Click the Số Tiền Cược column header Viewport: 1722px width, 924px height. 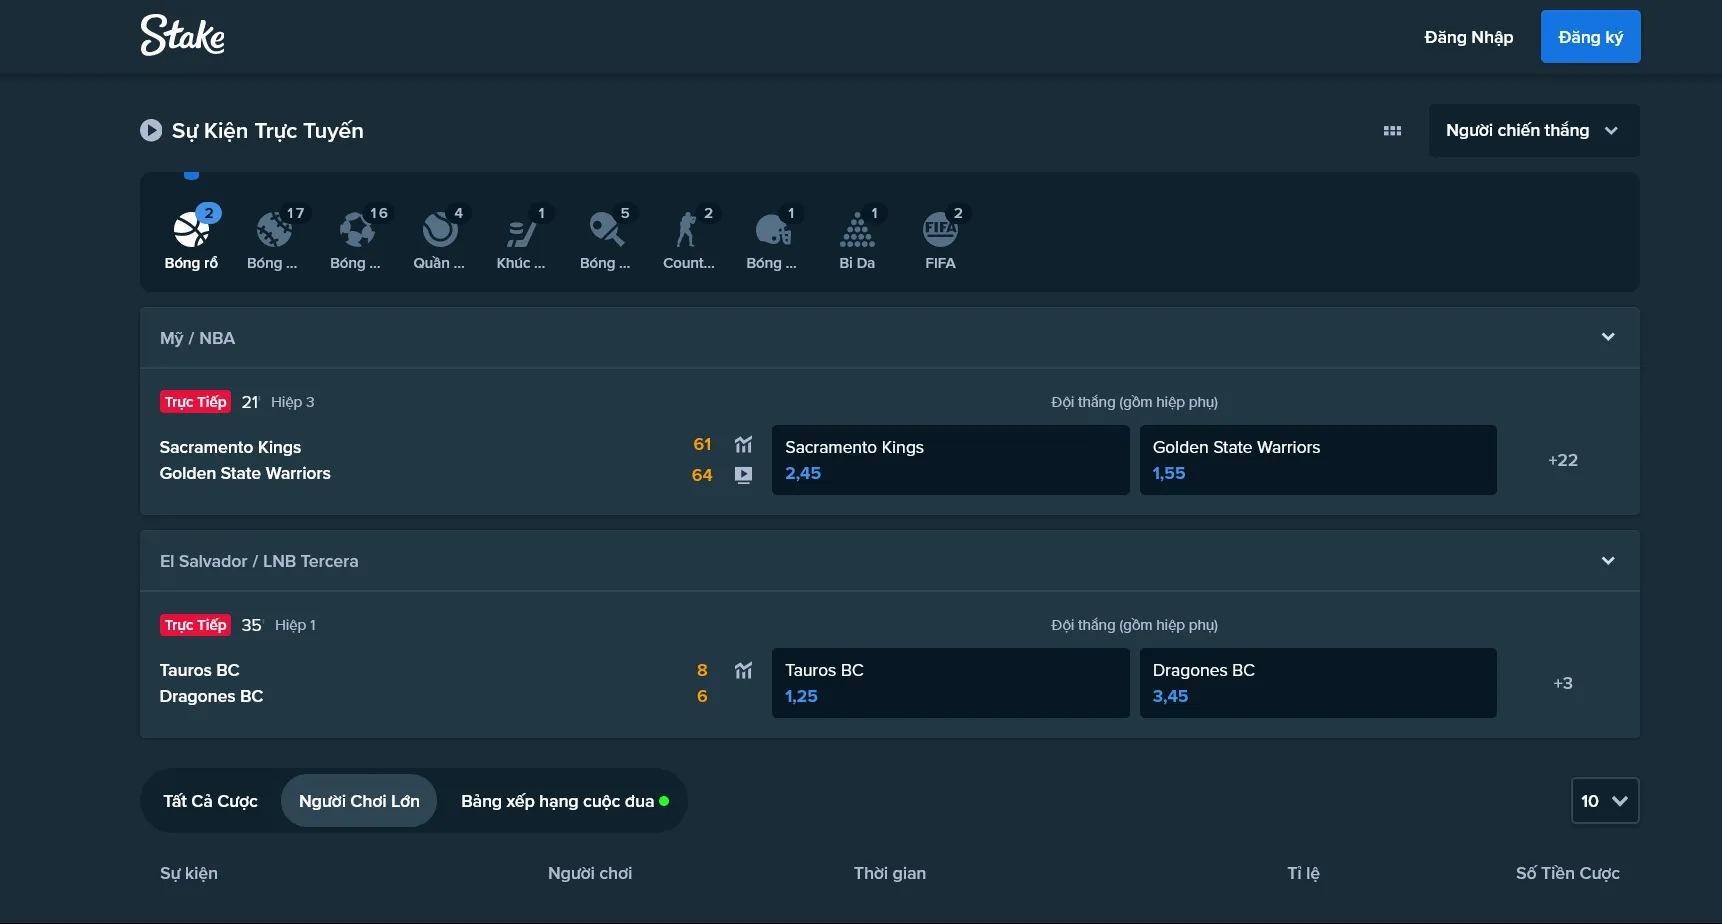pyautogui.click(x=1567, y=873)
